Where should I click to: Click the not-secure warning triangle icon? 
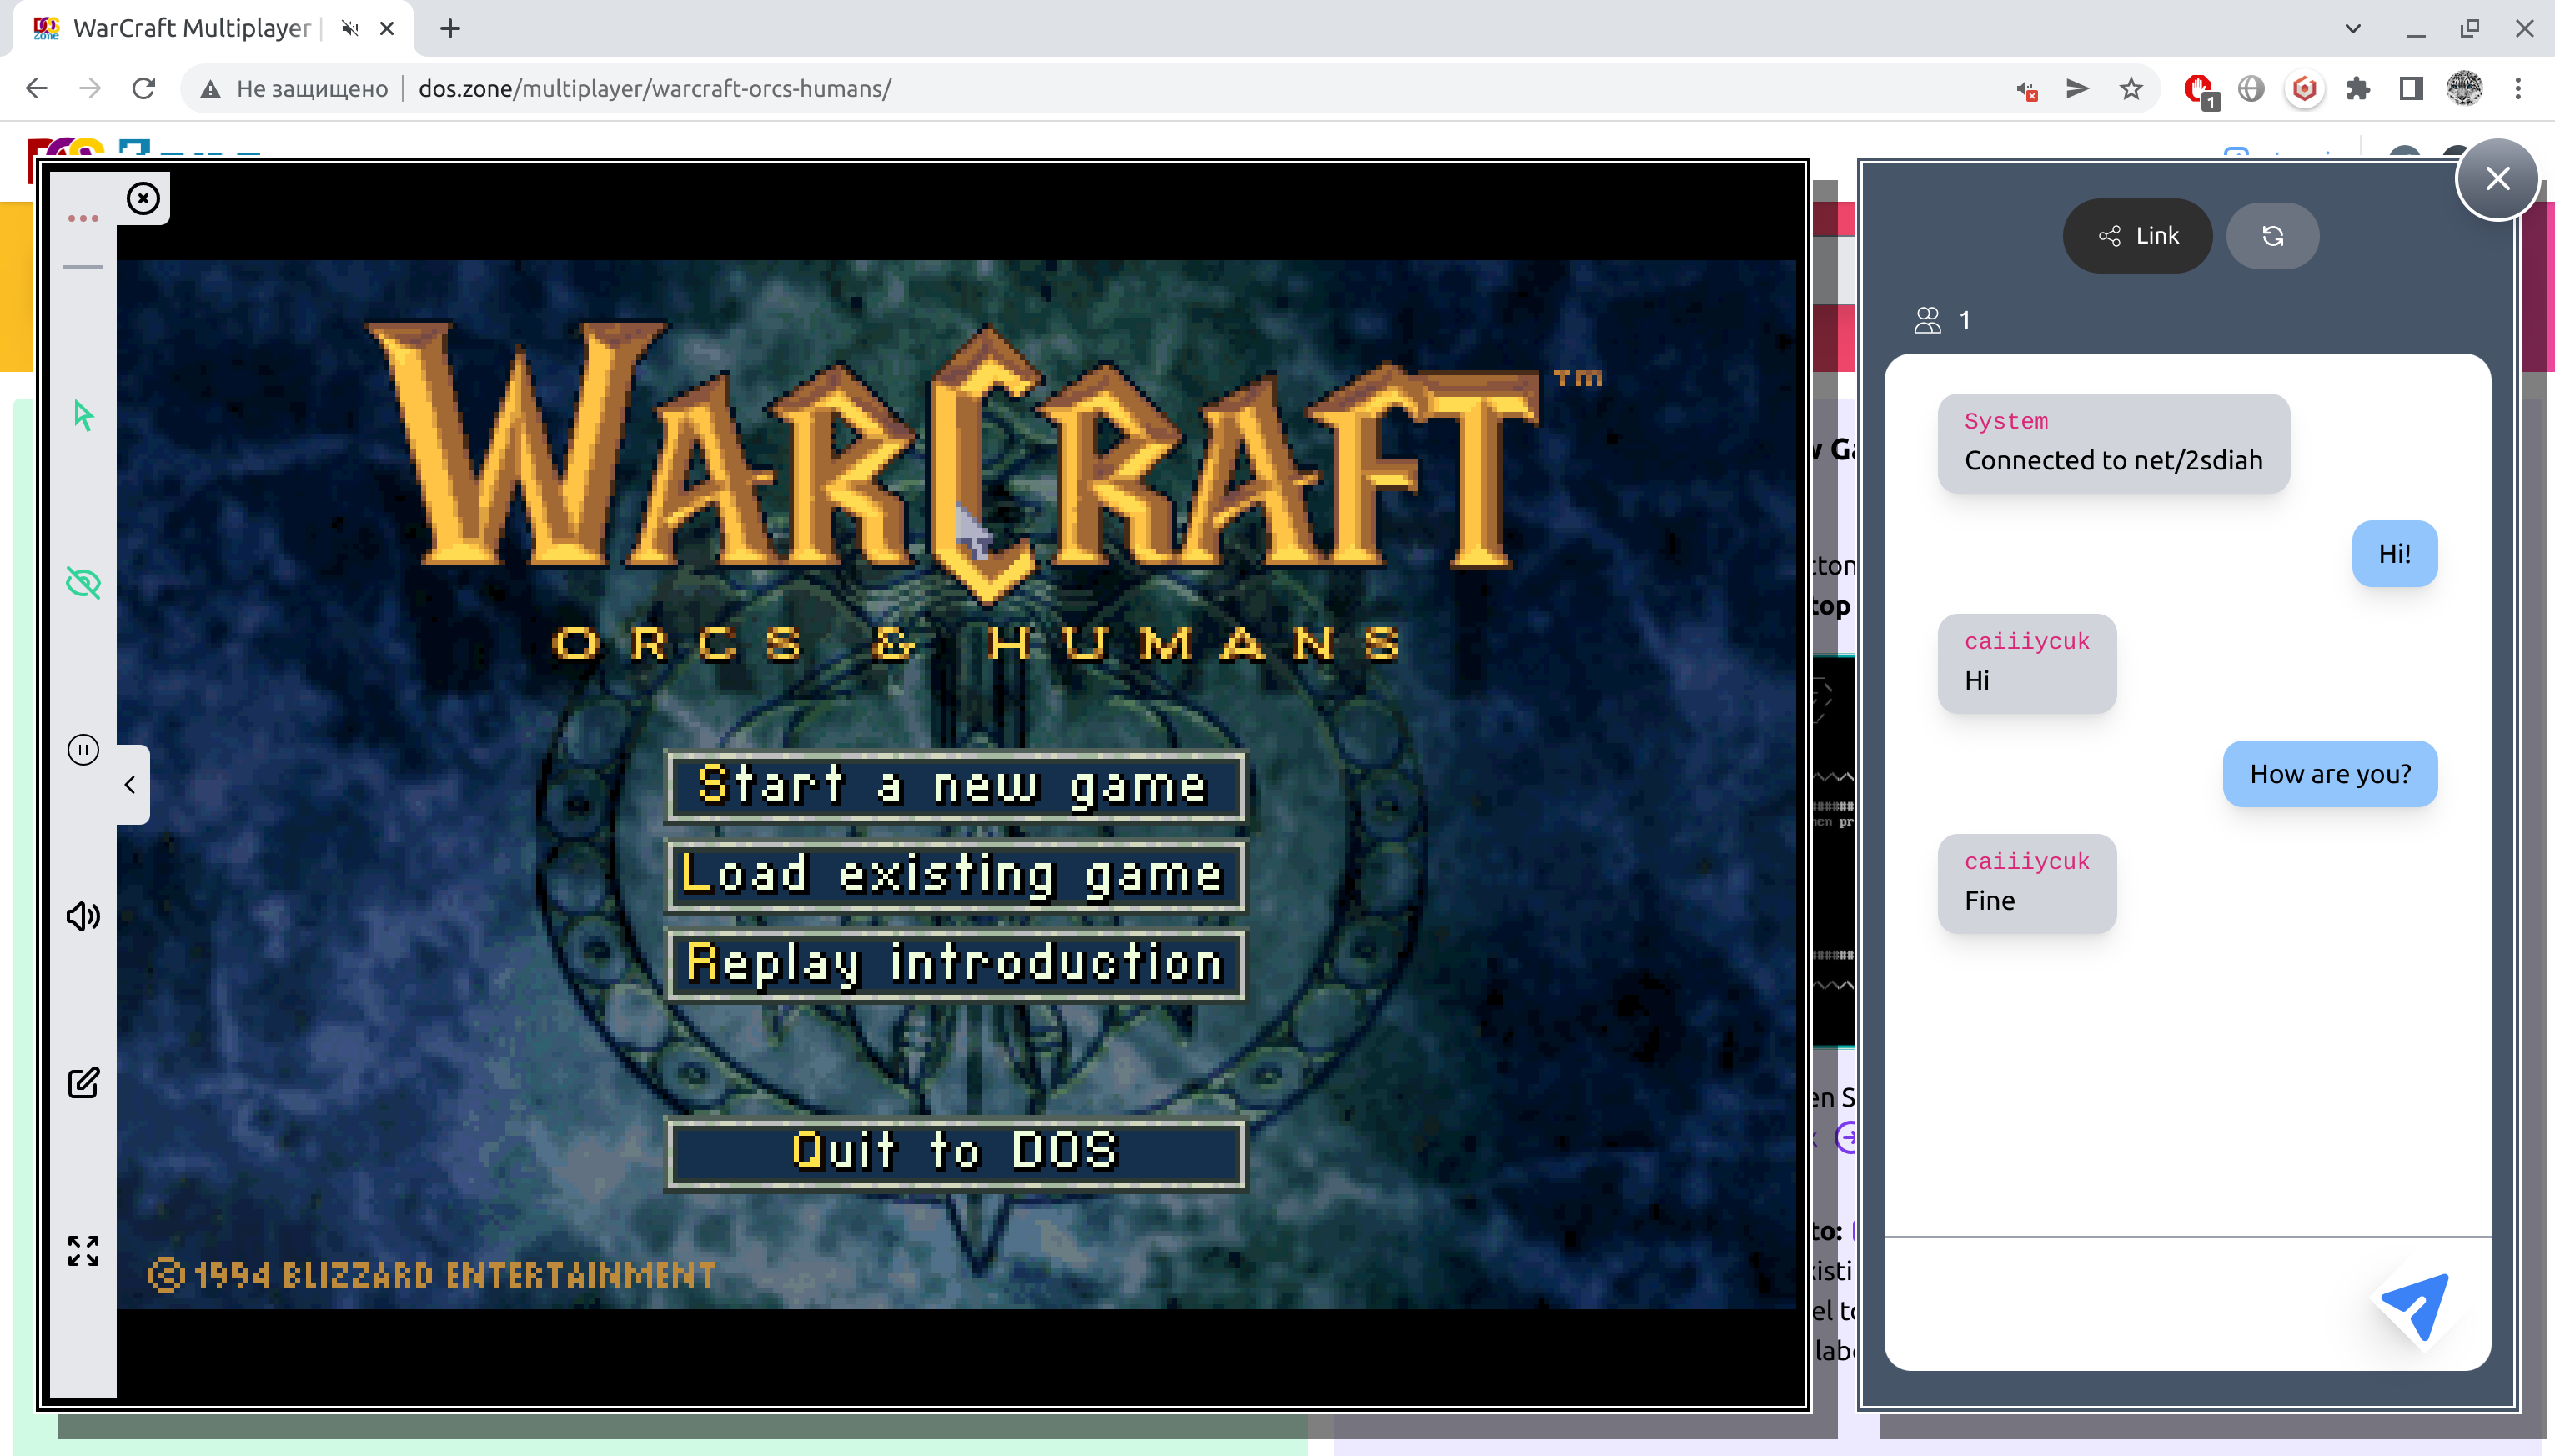click(x=210, y=89)
